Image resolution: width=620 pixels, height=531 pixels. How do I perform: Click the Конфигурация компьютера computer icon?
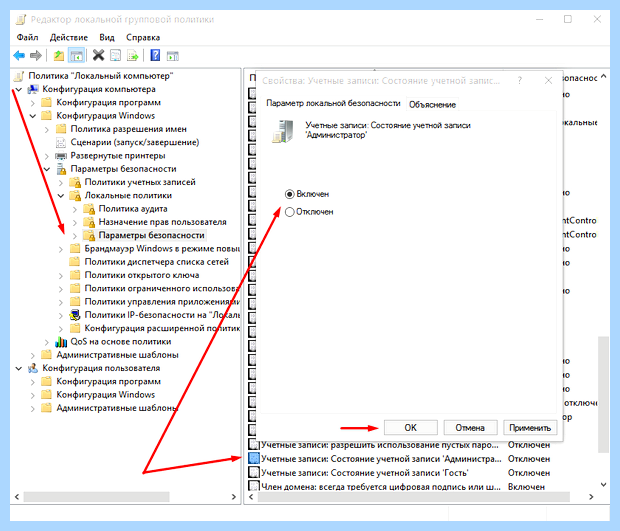33,89
